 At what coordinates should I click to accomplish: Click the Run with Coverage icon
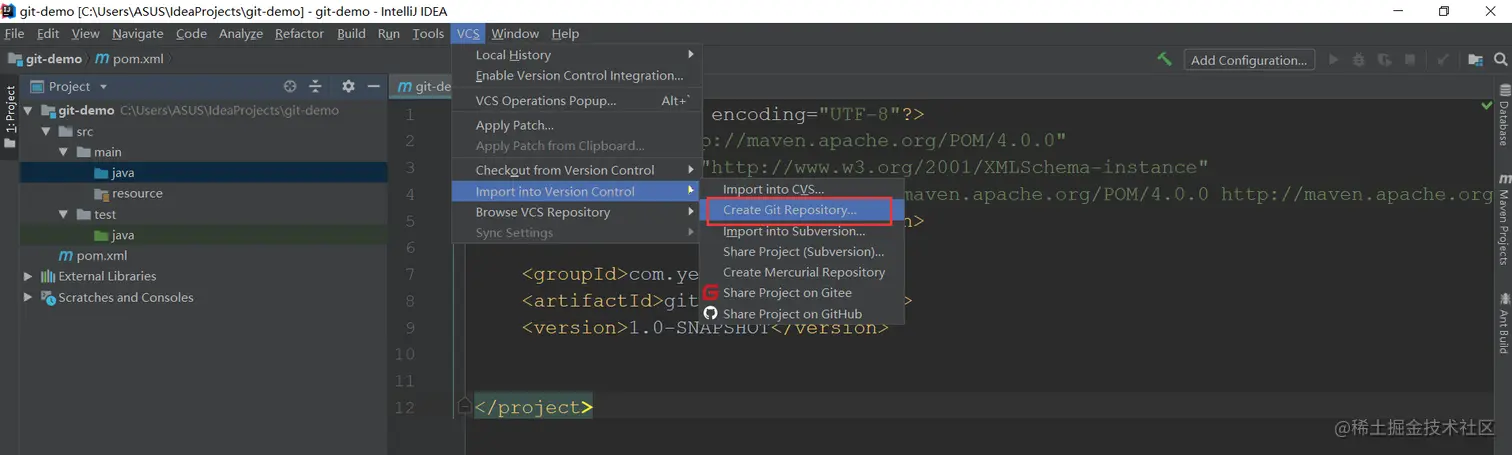tap(1385, 60)
